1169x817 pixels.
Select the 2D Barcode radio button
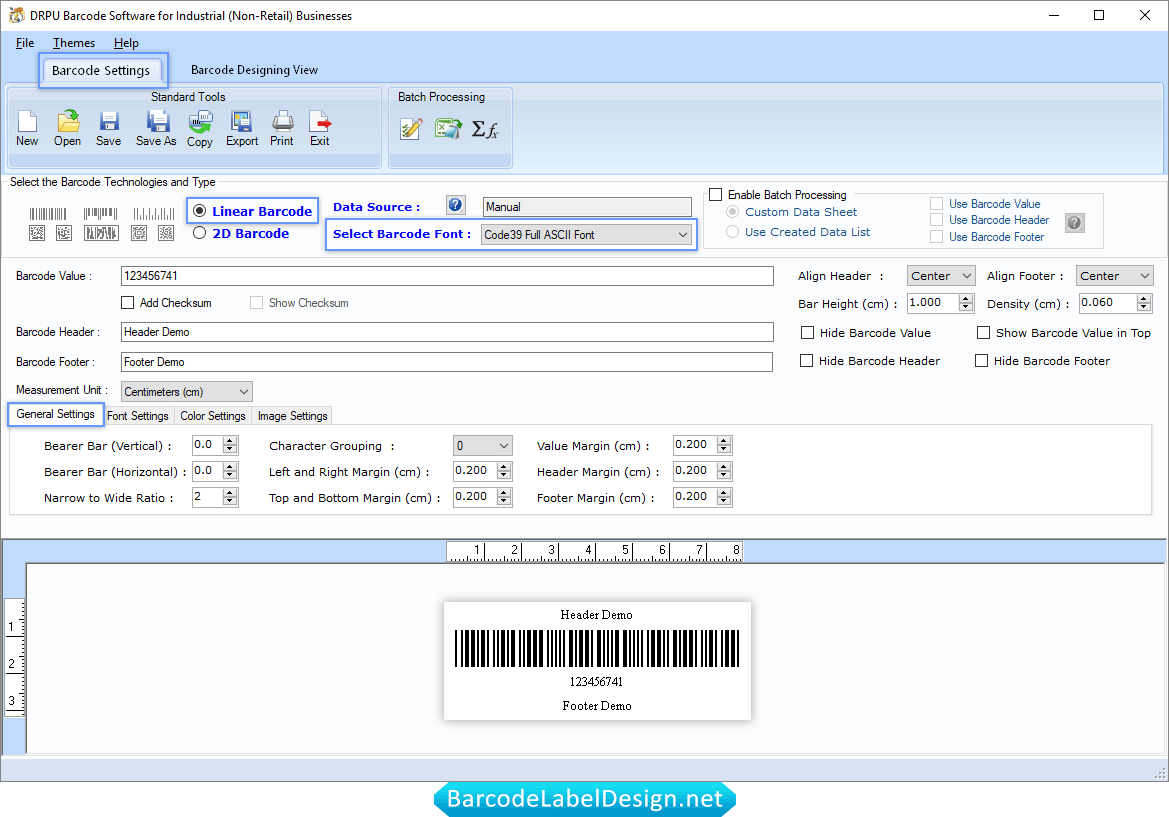[200, 233]
